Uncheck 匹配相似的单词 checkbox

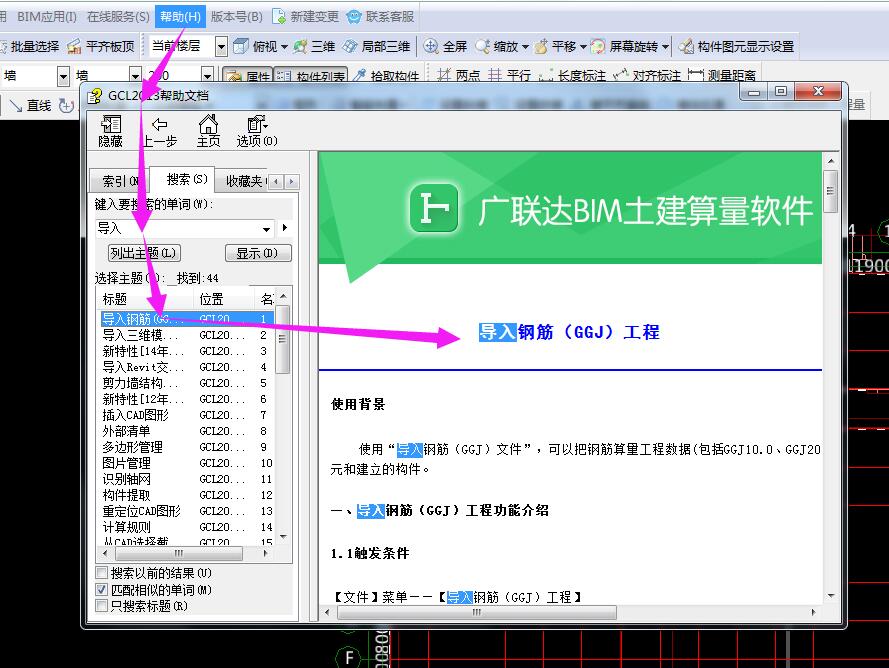click(x=101, y=589)
